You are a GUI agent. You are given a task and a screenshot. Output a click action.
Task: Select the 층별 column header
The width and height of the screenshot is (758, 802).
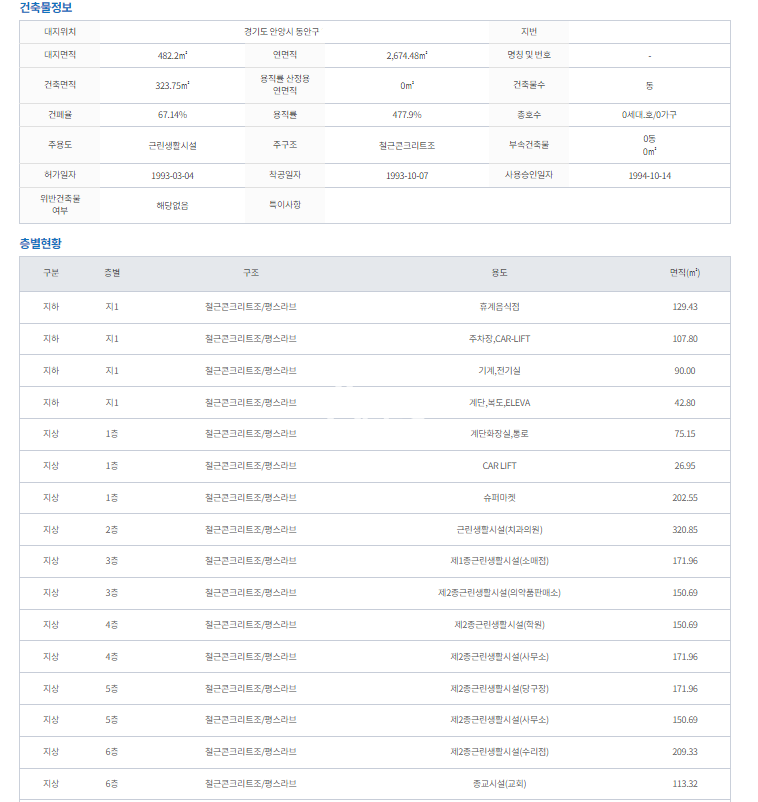coord(112,273)
